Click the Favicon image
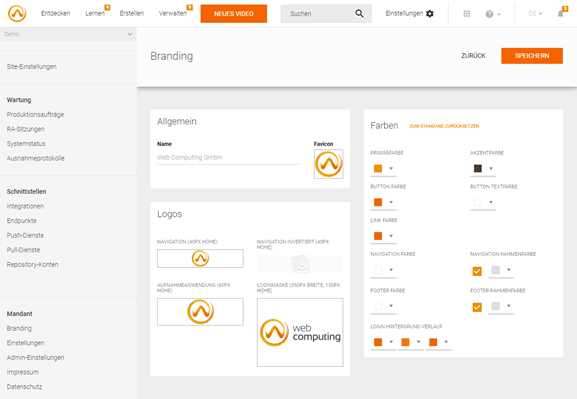The image size is (577, 399). 328,164
